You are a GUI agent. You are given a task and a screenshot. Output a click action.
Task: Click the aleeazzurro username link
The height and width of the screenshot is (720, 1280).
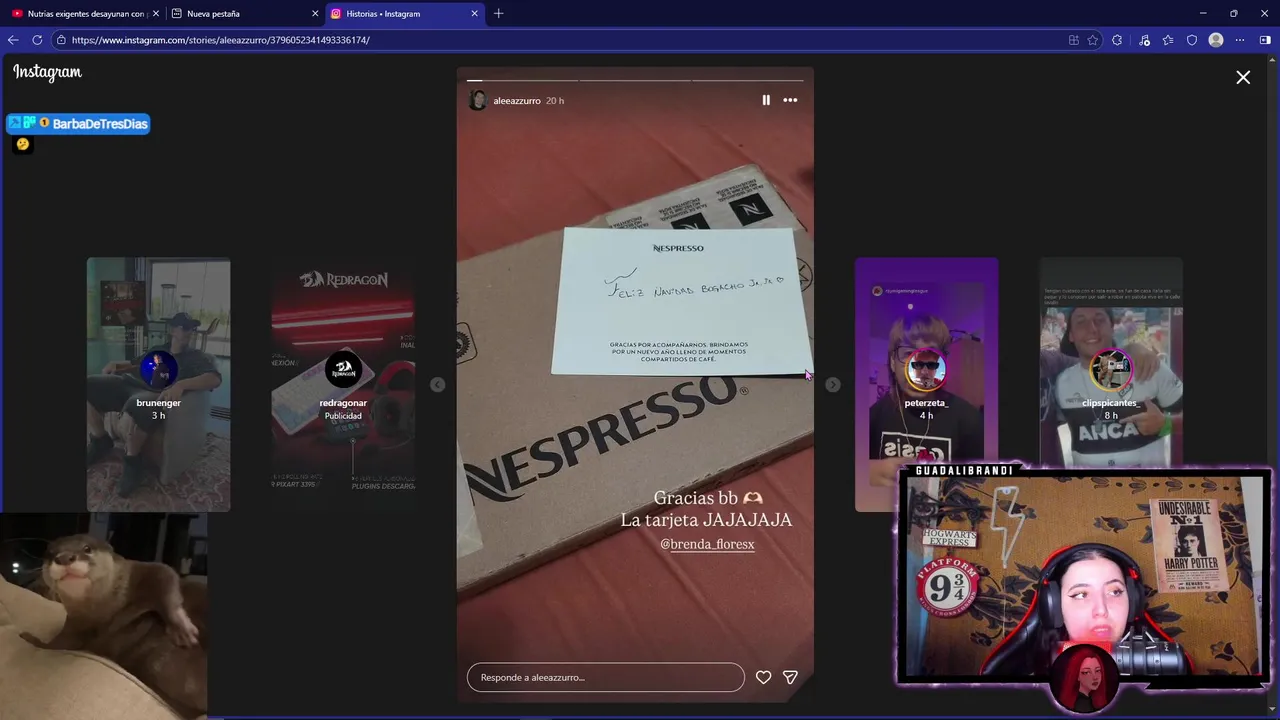tap(517, 101)
